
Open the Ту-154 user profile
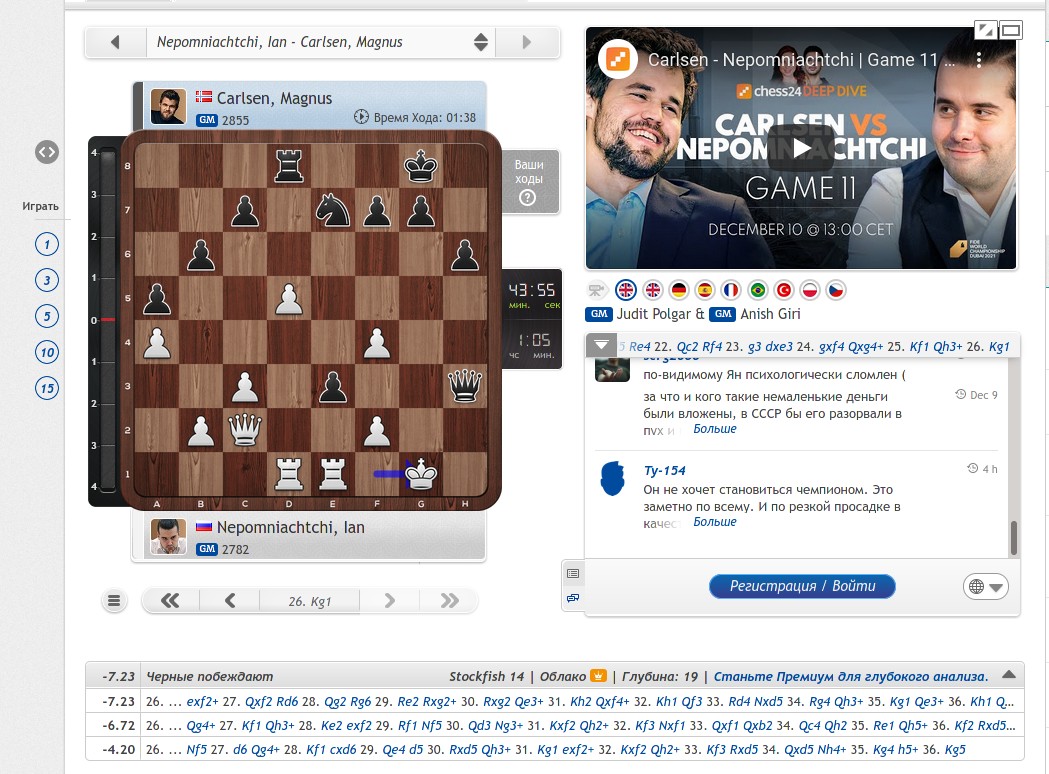664,470
